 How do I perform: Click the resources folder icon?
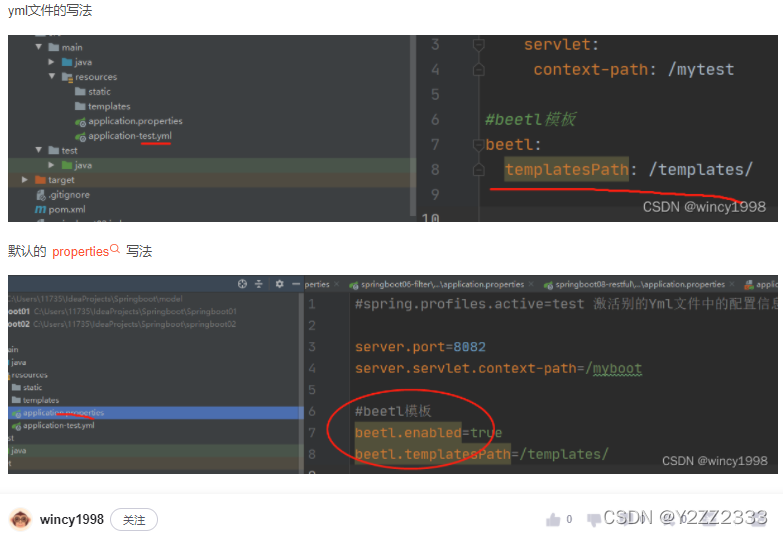(67, 77)
